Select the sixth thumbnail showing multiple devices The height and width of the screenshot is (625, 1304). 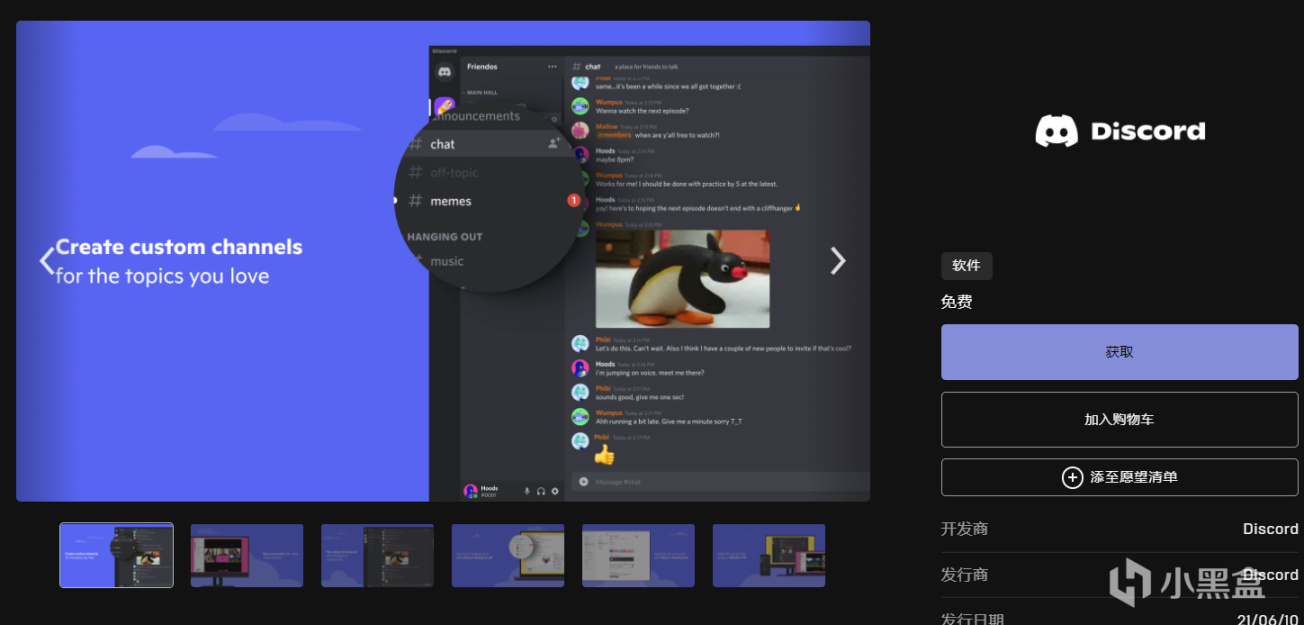pos(769,555)
